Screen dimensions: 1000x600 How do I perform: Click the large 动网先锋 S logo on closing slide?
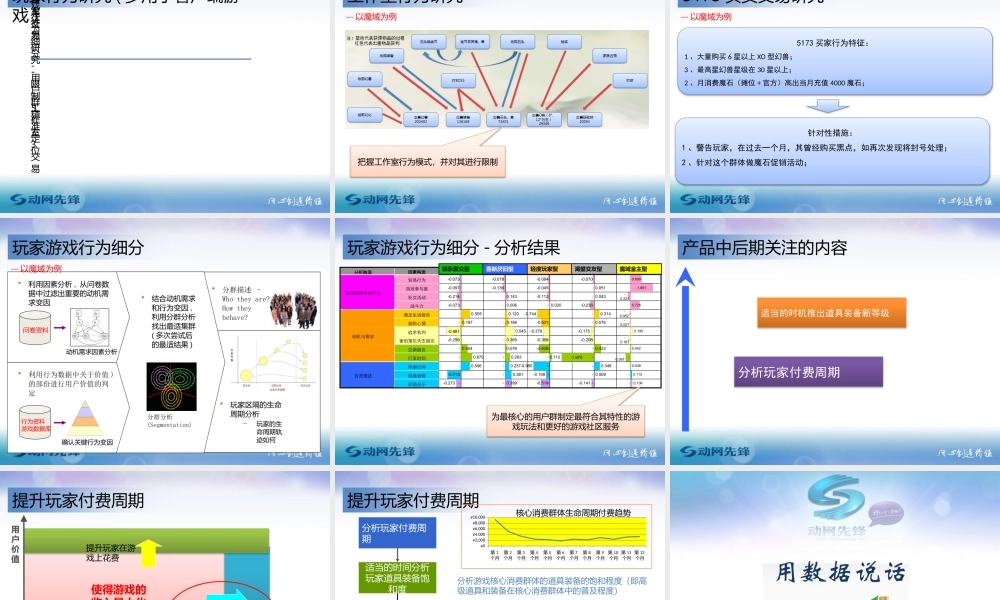[x=835, y=499]
